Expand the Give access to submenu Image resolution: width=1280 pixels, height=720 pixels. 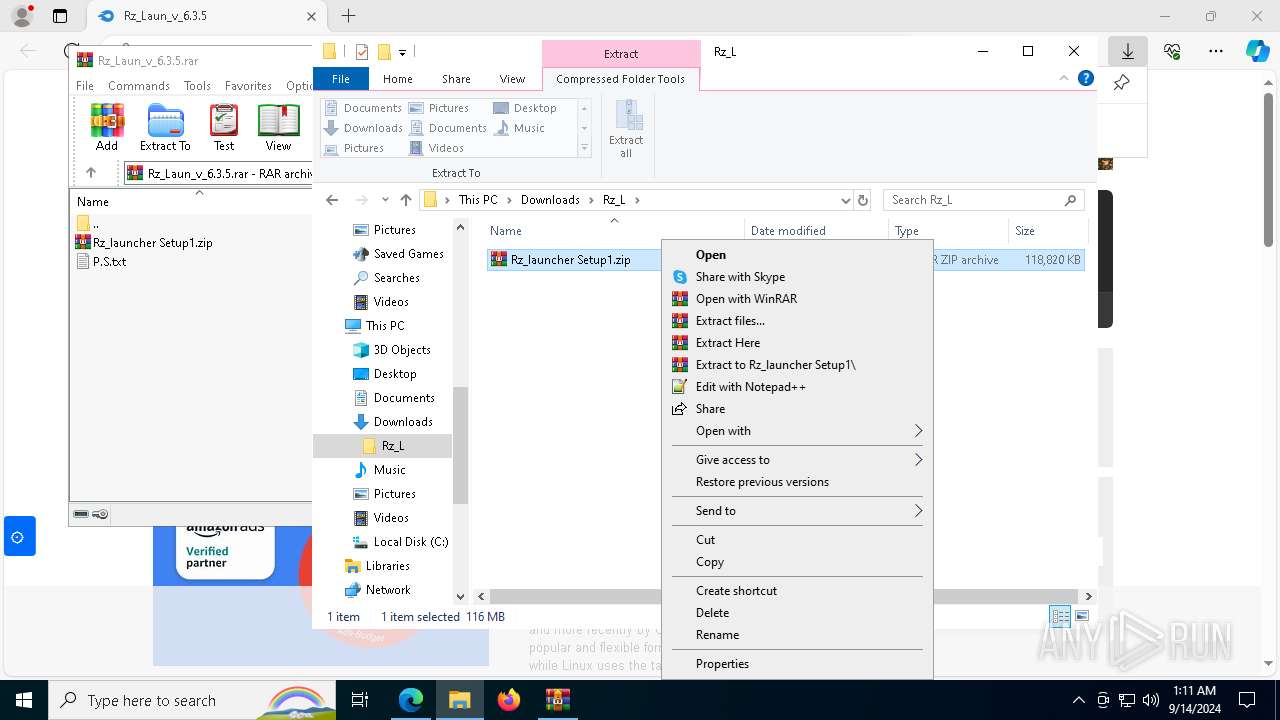click(797, 460)
